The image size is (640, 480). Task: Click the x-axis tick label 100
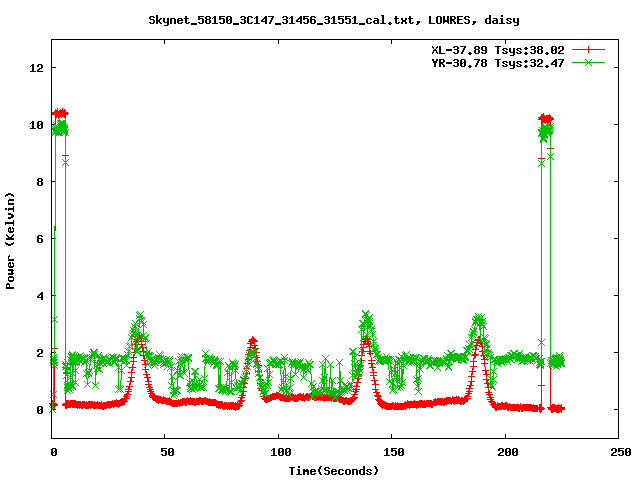click(280, 452)
